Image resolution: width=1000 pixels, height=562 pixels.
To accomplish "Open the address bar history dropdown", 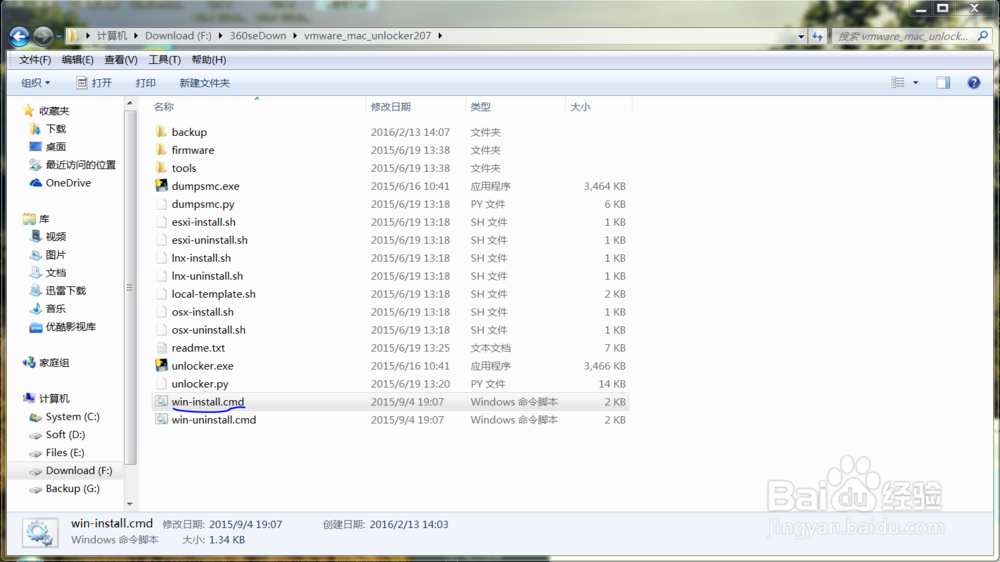I will pyautogui.click(x=801, y=36).
